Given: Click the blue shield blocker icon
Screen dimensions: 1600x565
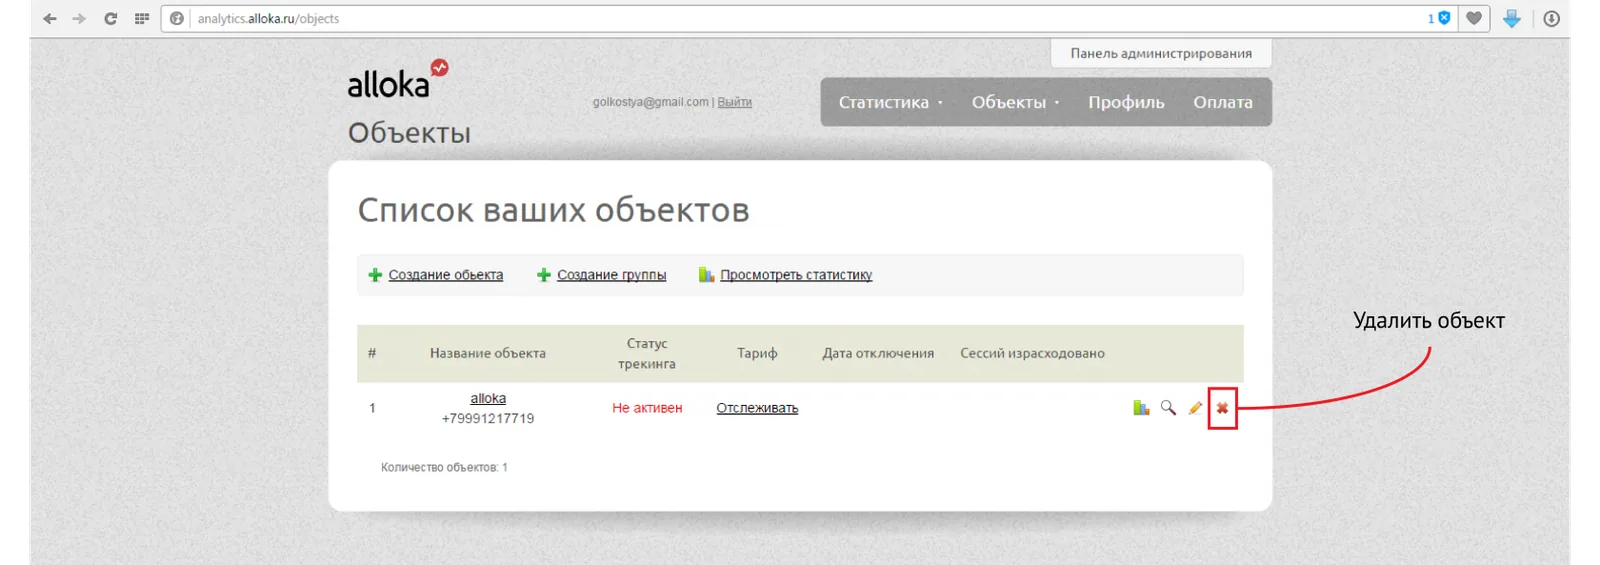Looking at the screenshot, I should coord(1444,18).
